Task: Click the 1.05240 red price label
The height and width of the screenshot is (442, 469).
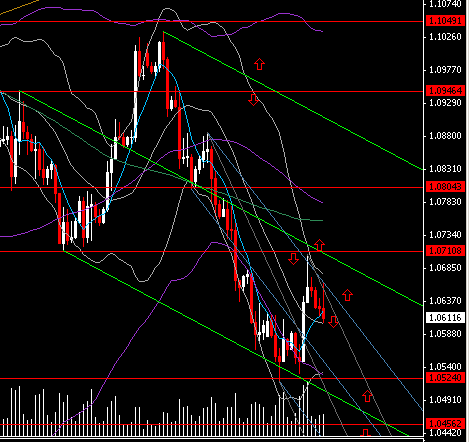Action: click(445, 378)
